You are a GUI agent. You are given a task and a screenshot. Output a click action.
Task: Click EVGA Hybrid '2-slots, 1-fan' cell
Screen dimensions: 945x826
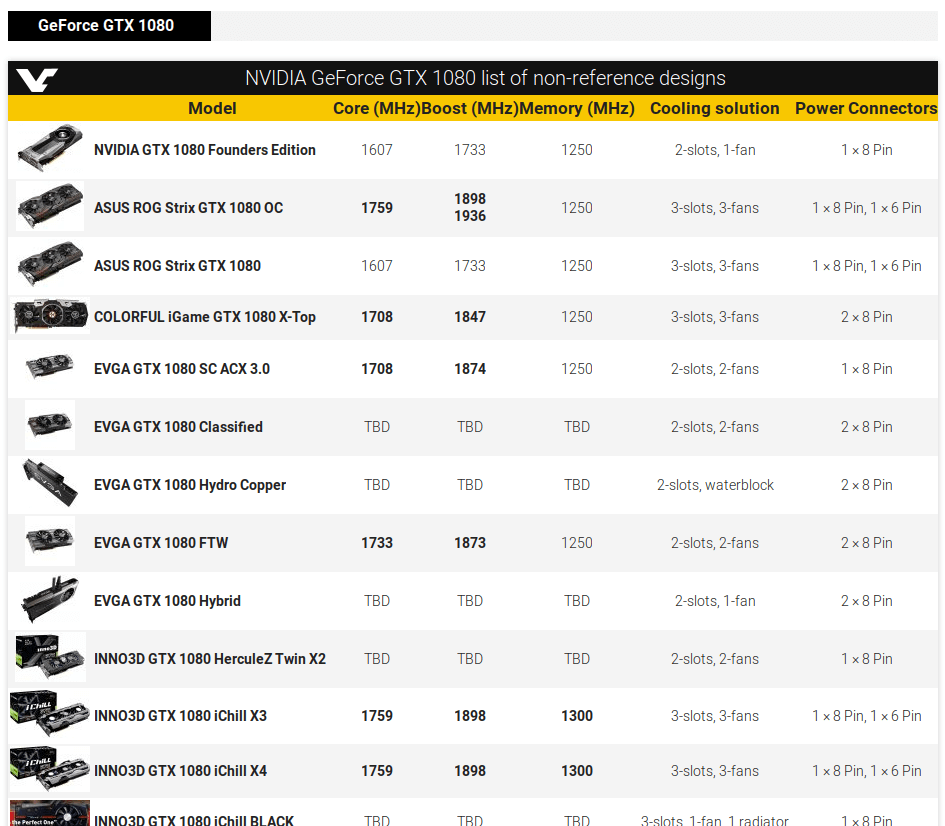point(715,601)
